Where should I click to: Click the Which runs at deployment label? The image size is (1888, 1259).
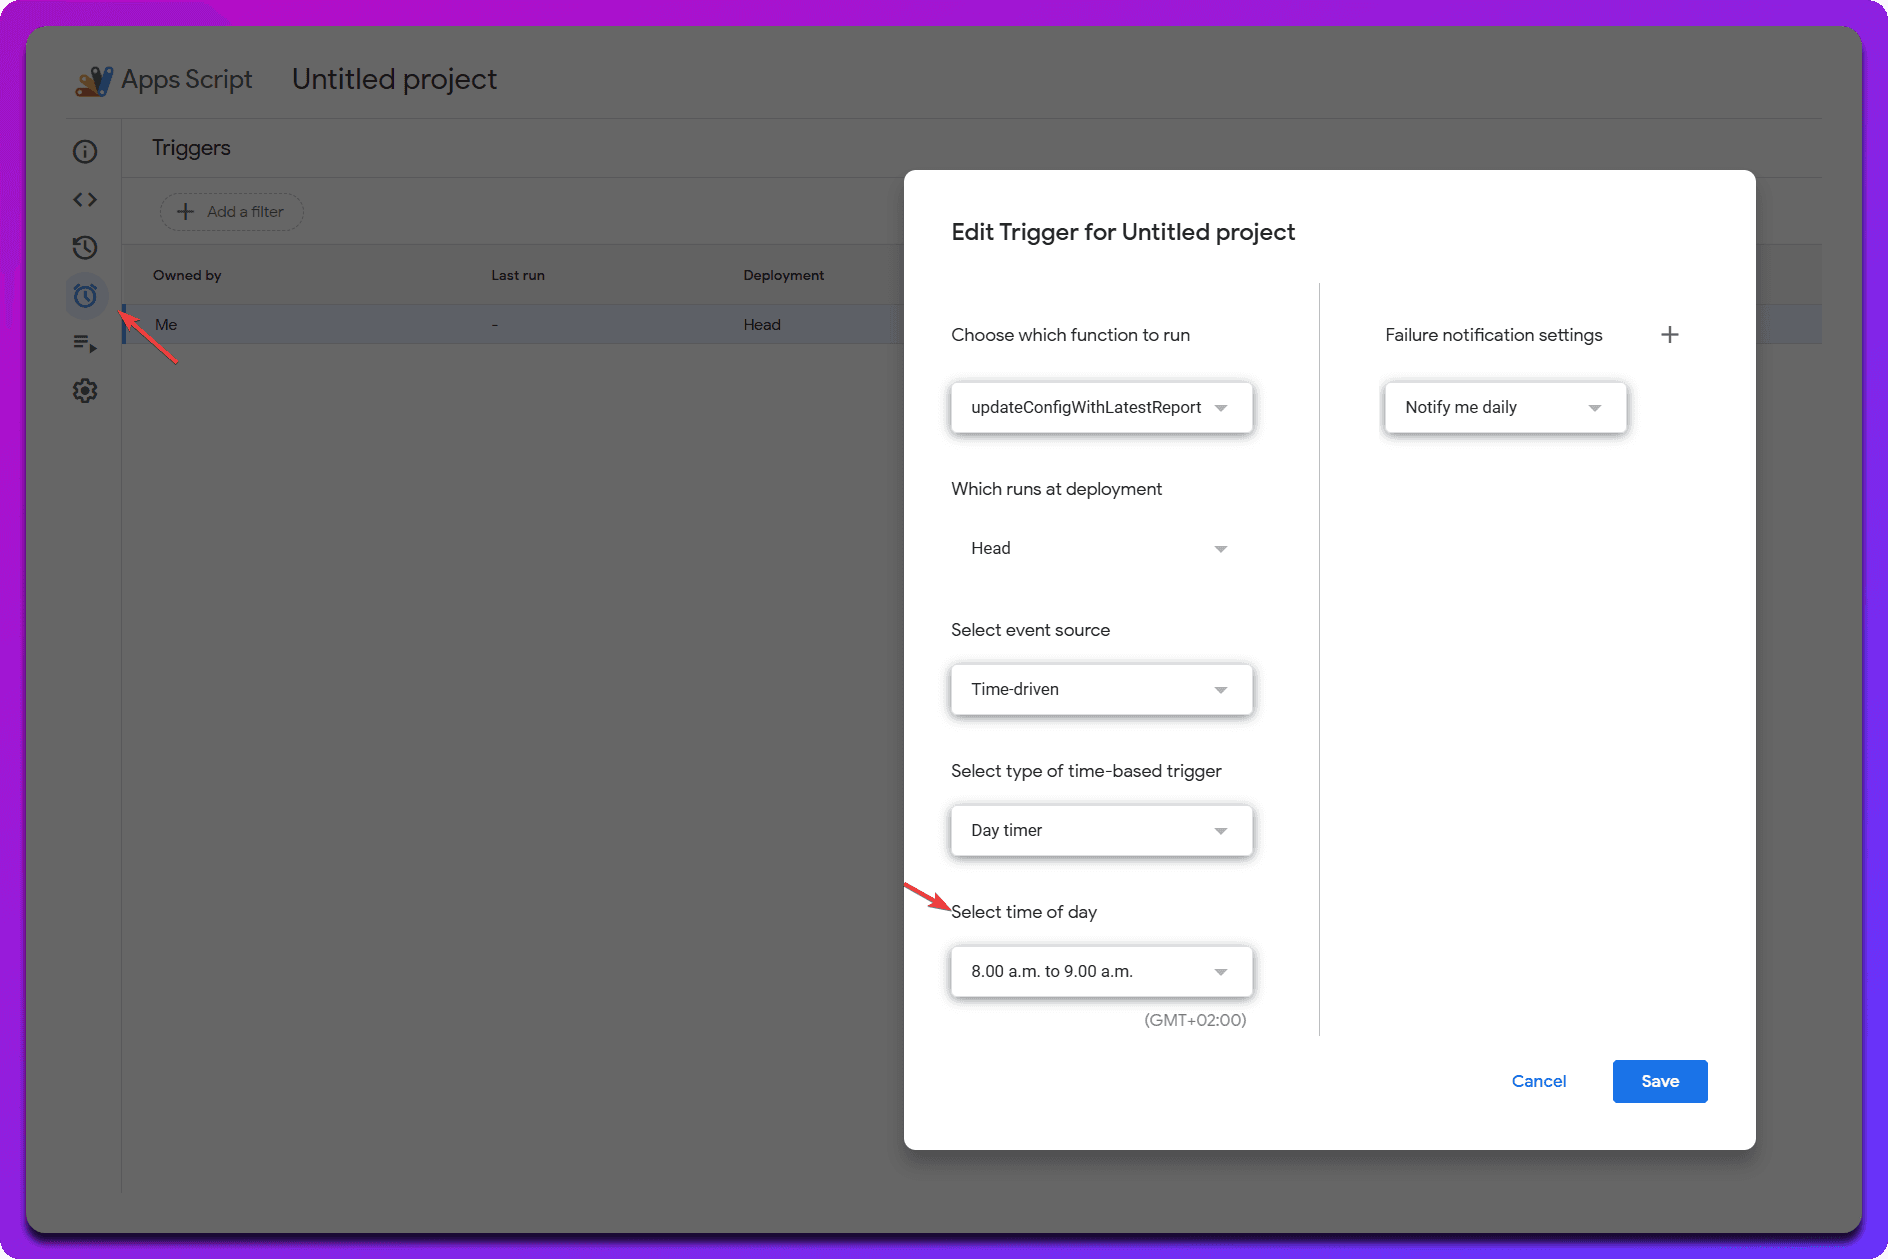(1056, 489)
